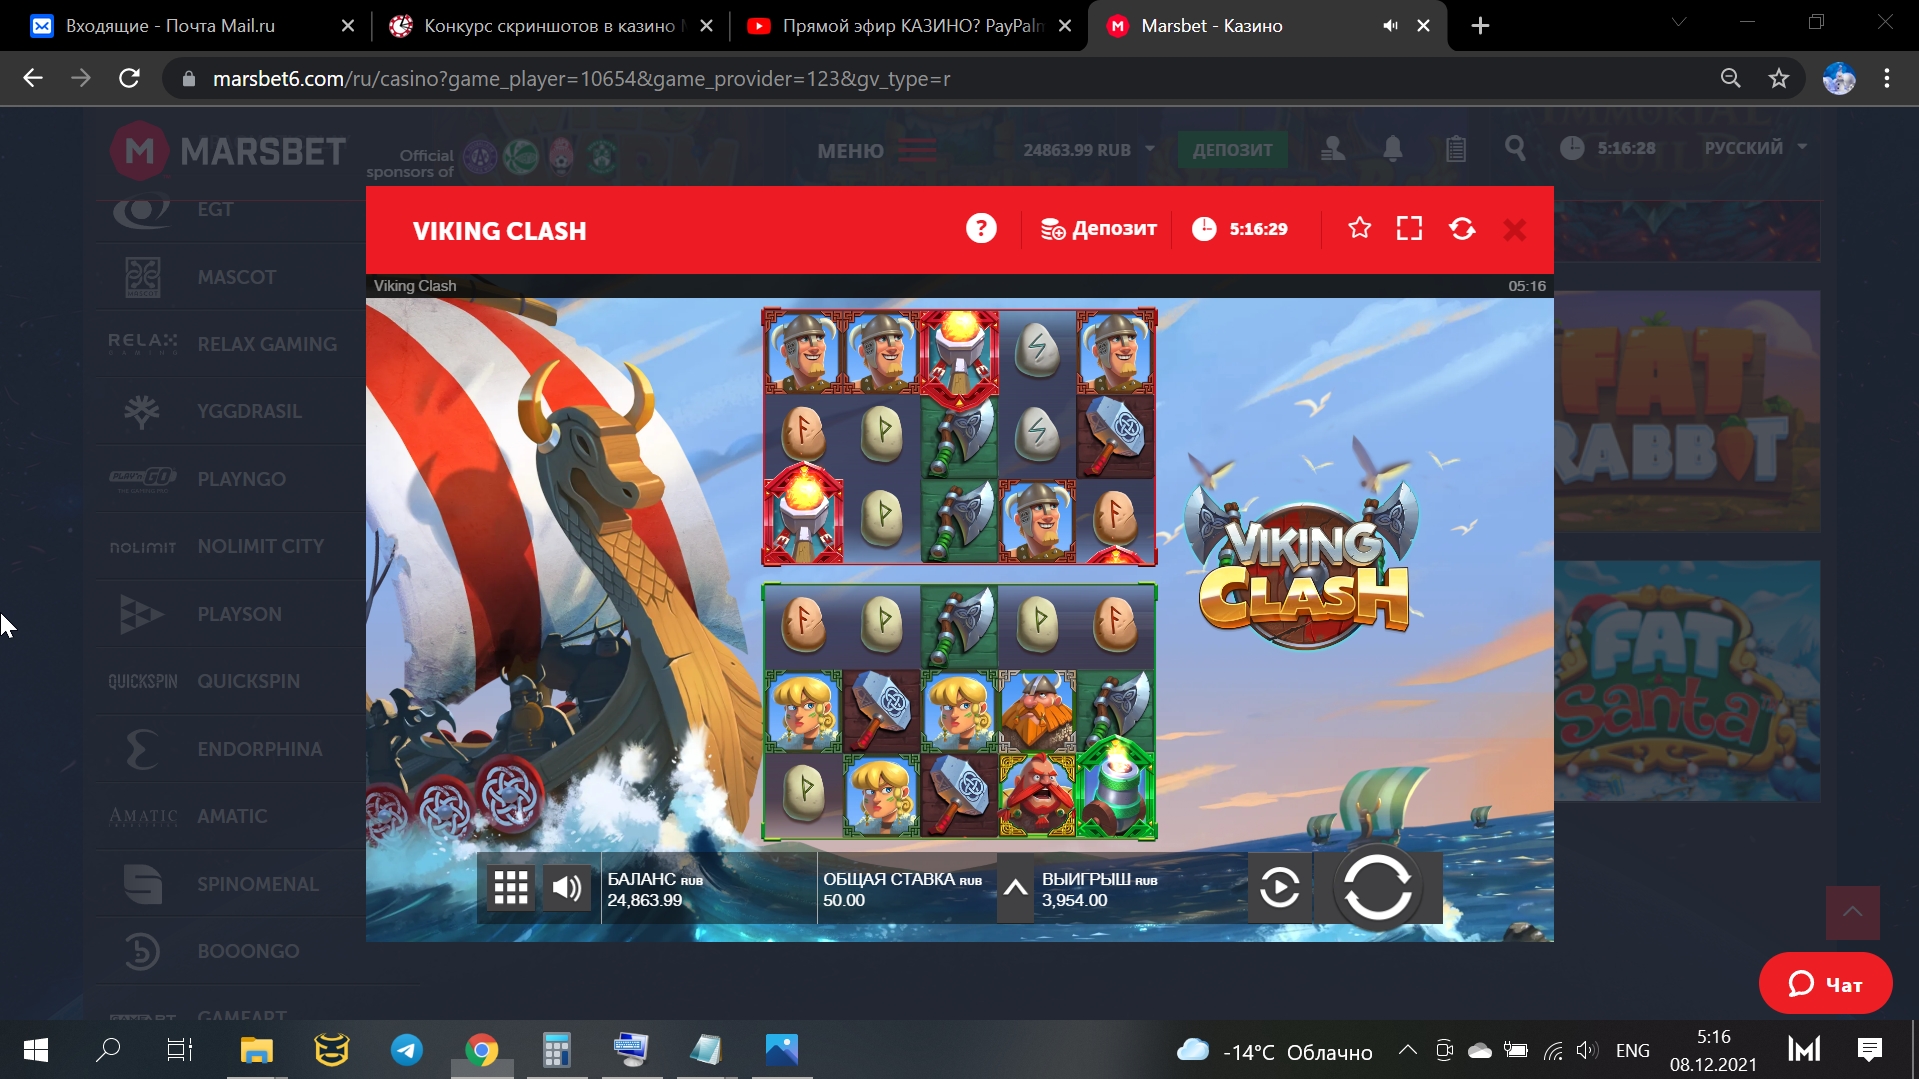Add Viking Clash to favorites with star
Viewport: 1919px width, 1079px height.
click(1359, 229)
